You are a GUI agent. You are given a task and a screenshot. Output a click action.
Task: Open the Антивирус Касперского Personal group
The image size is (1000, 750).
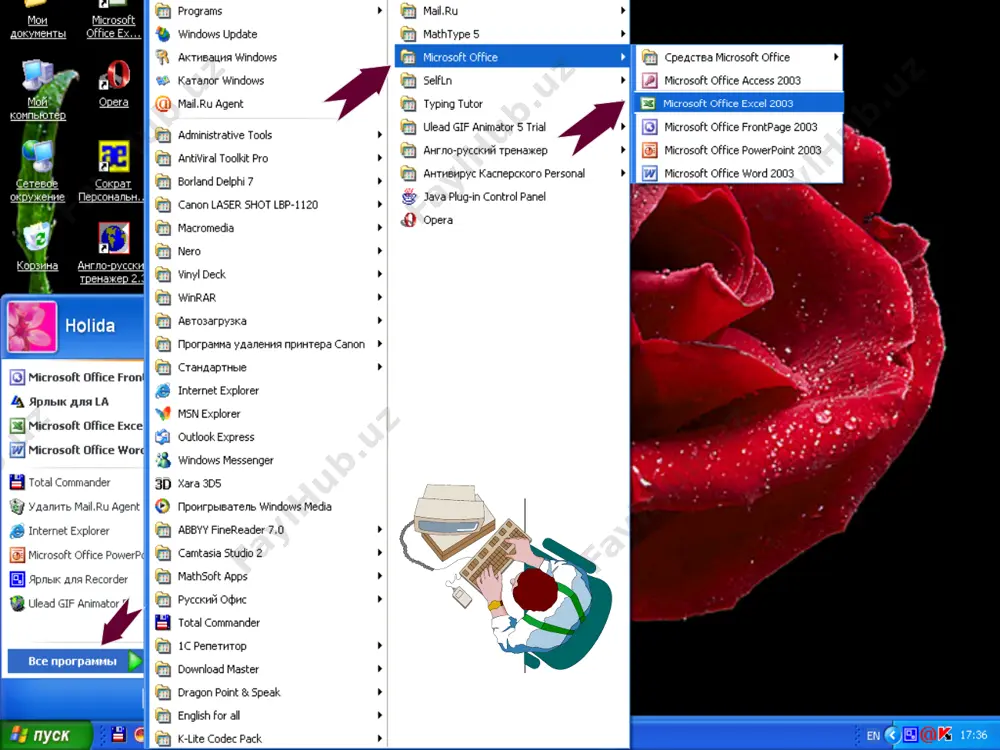[512, 173]
